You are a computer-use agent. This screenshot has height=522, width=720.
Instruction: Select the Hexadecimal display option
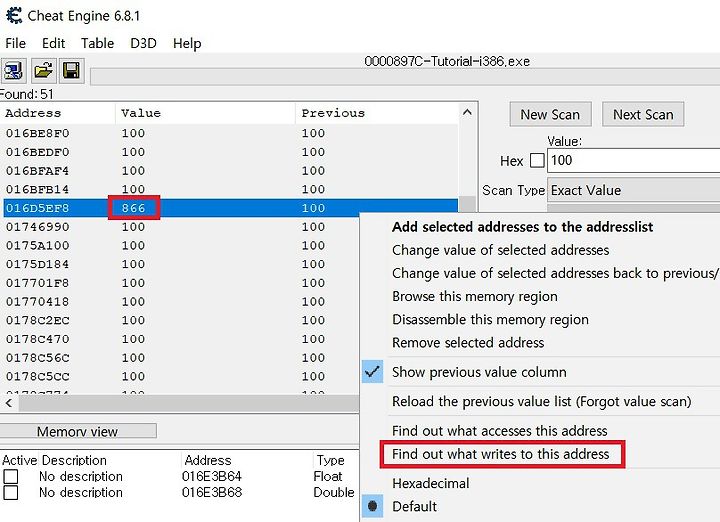tap(431, 483)
